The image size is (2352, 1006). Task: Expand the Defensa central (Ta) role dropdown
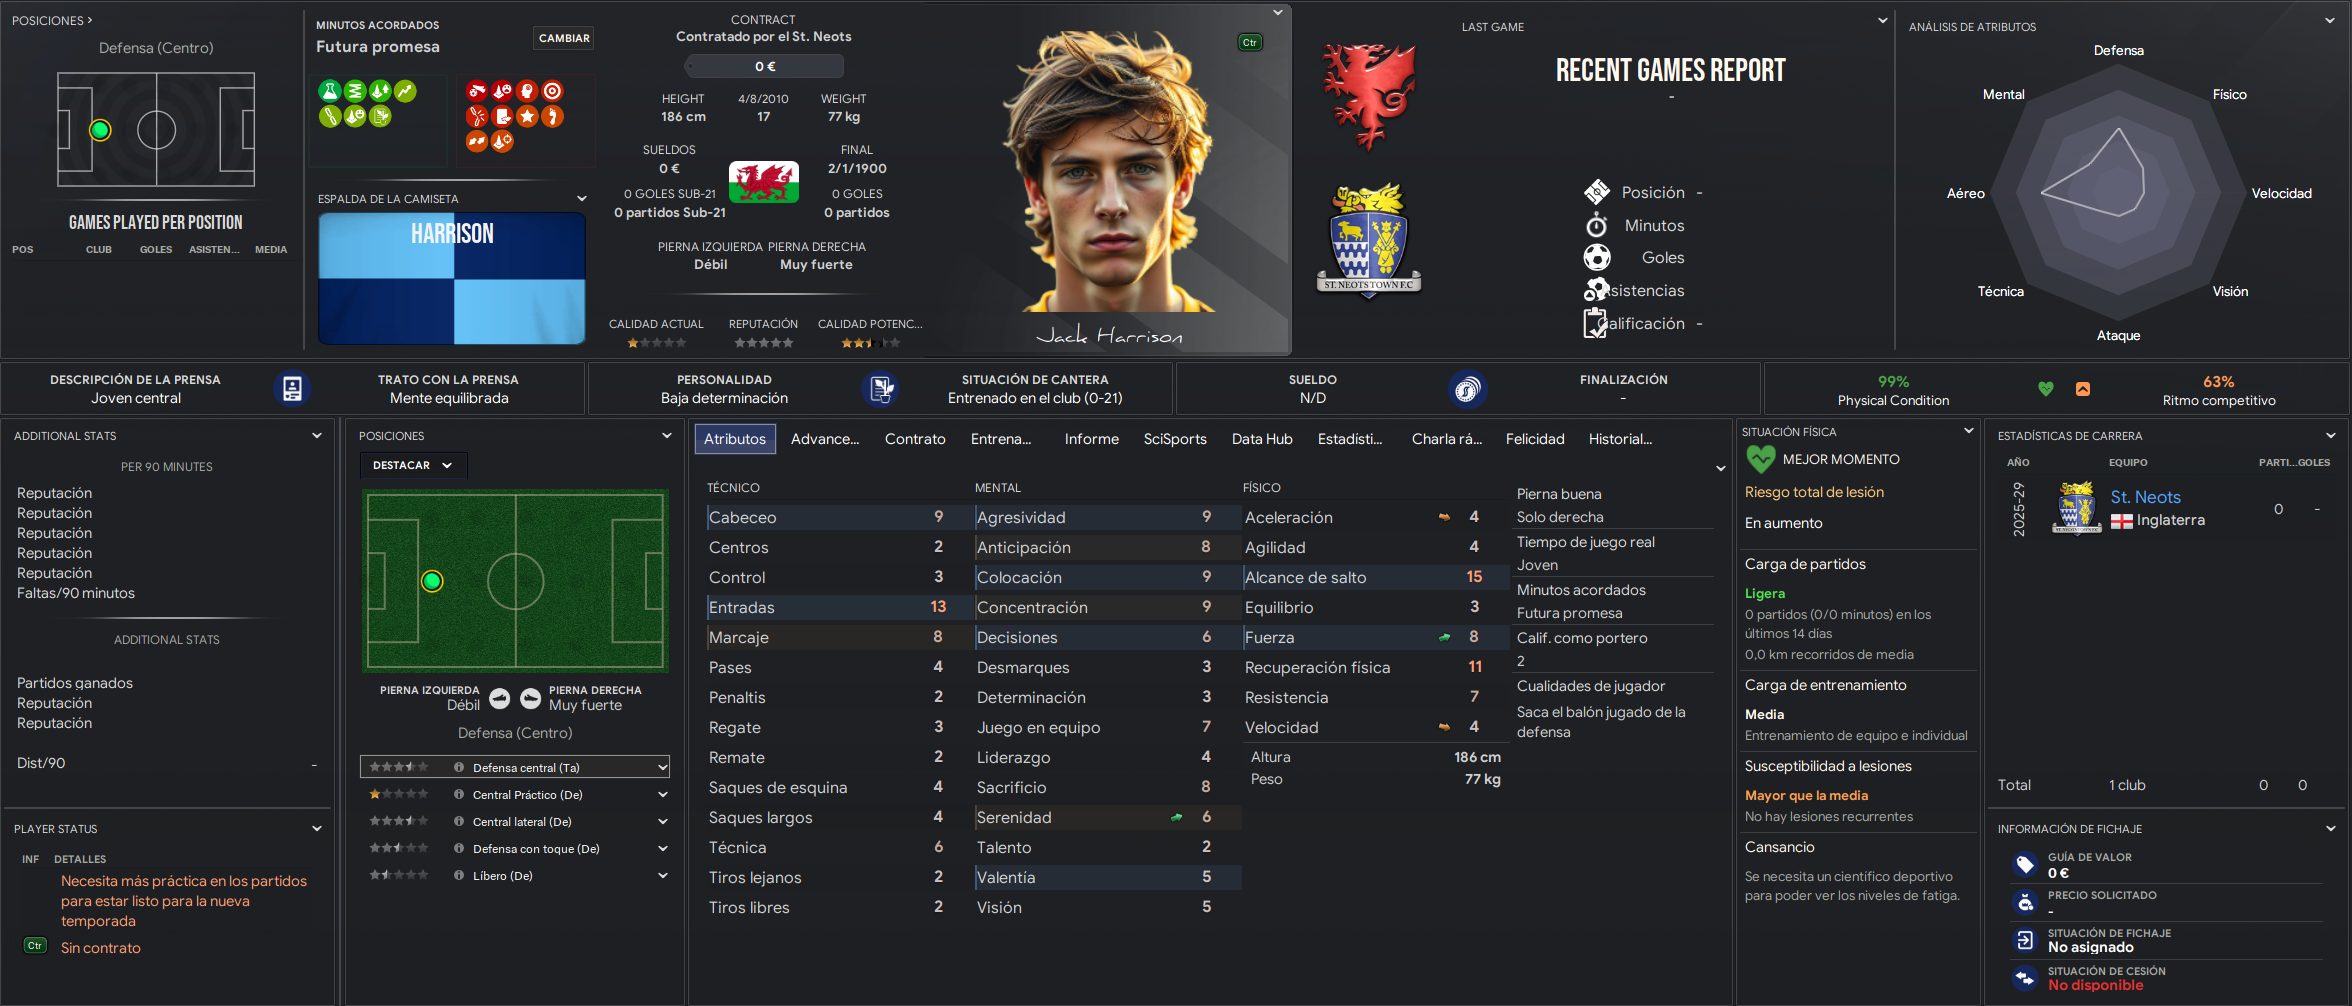coord(662,768)
